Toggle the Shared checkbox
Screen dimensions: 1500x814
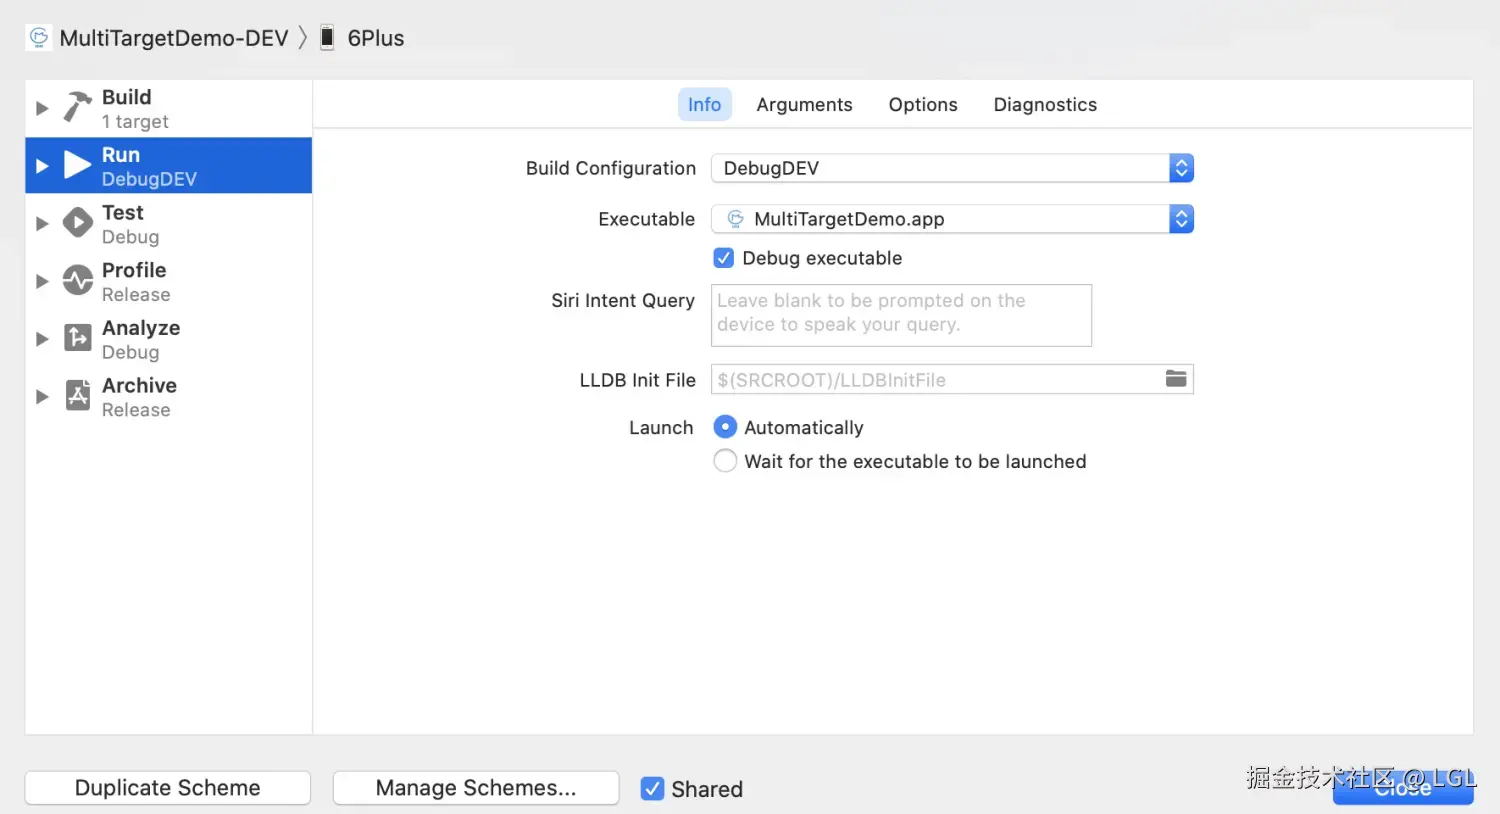[x=652, y=789]
